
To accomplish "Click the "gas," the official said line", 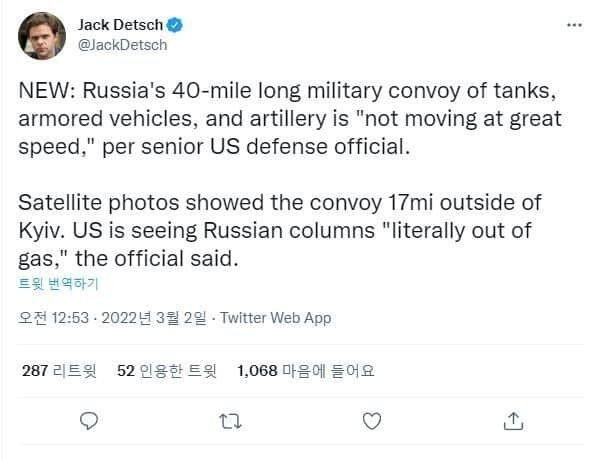I will coord(130,257).
